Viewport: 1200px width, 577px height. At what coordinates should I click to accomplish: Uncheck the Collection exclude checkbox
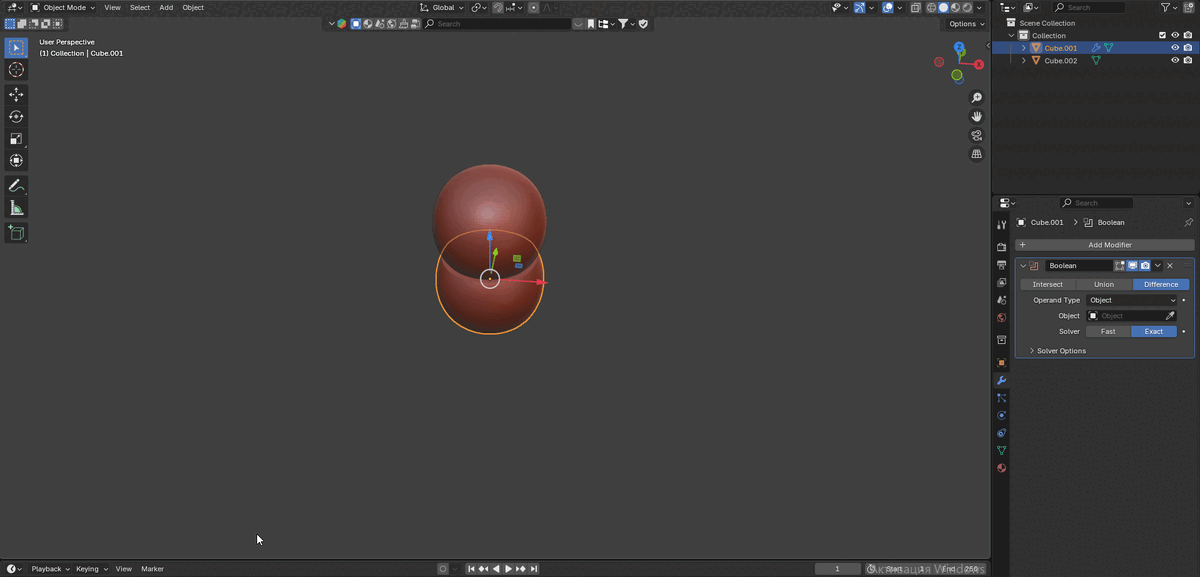[x=1162, y=35]
